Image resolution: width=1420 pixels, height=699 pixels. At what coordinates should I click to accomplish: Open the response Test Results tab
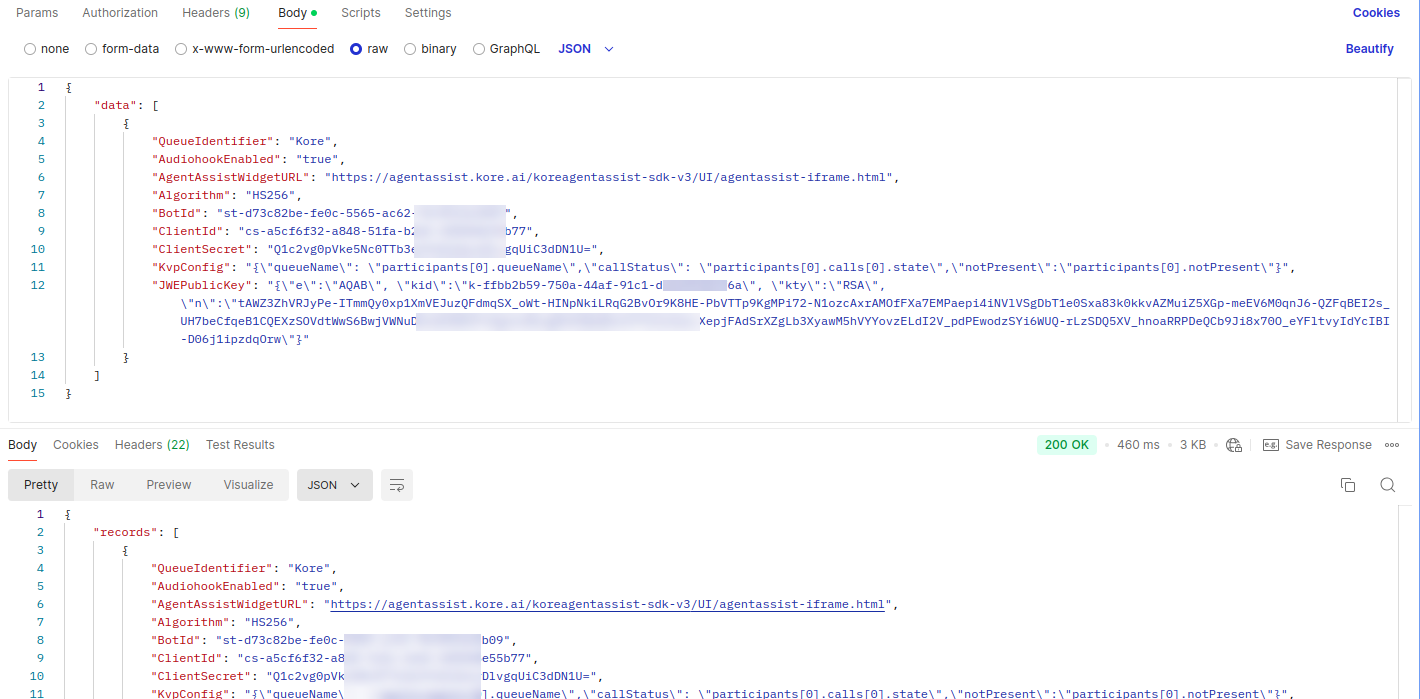pos(240,445)
